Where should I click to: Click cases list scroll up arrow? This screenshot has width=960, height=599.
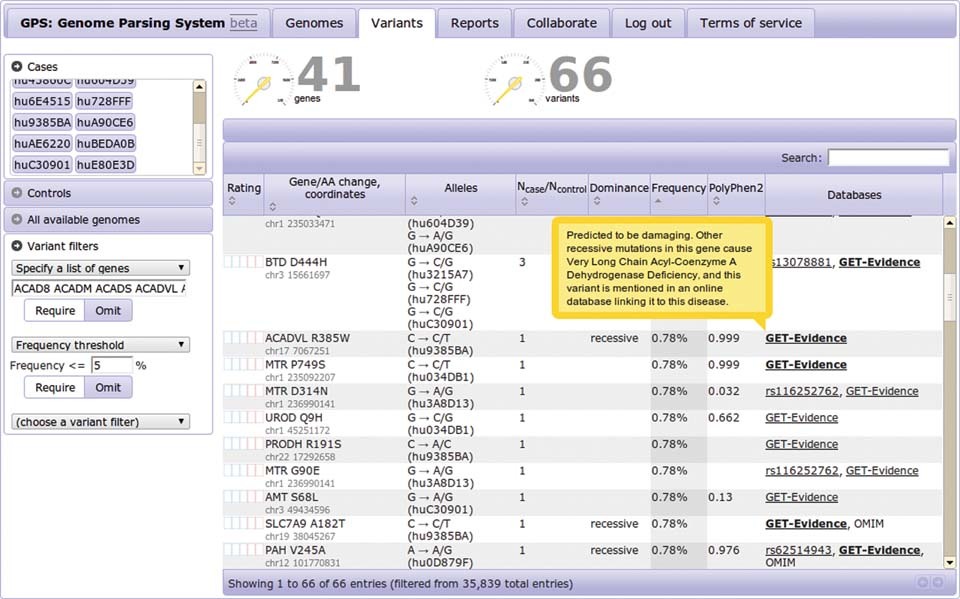(199, 86)
